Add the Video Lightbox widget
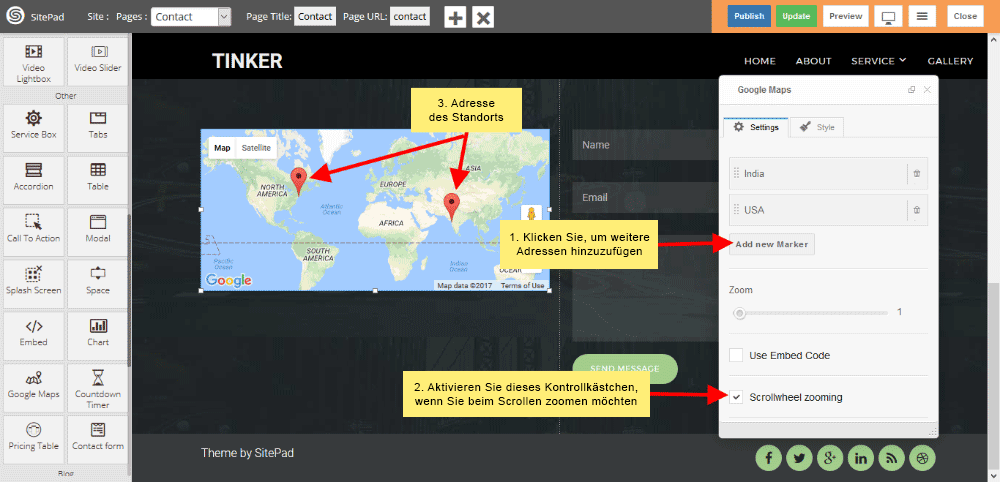The width and height of the screenshot is (1000, 482). click(33, 62)
